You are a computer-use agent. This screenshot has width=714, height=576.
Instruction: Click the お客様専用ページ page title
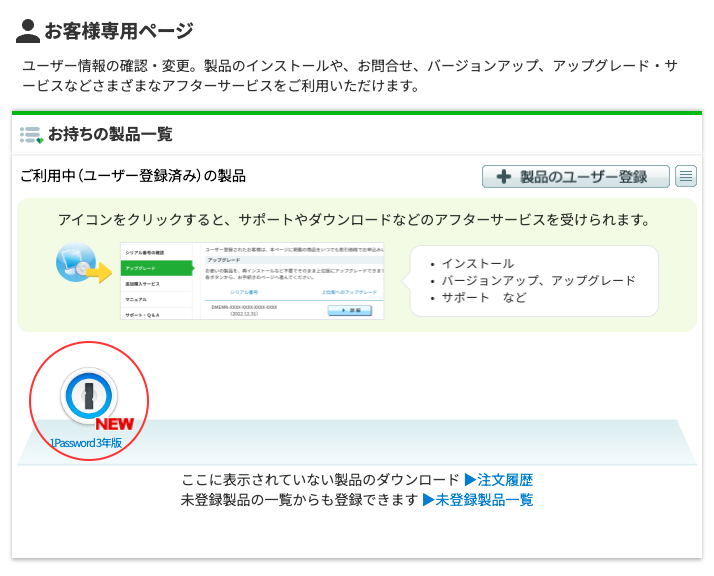[x=119, y=31]
